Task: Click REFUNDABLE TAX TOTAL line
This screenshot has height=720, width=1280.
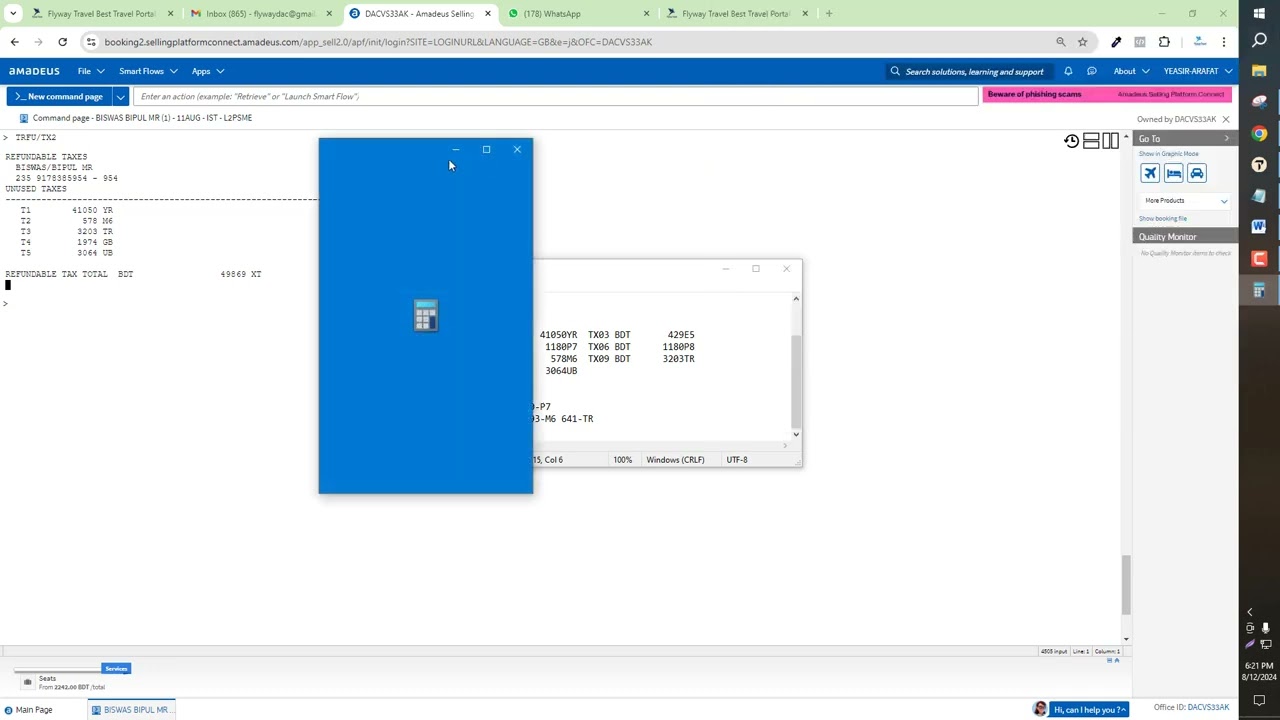Action: 133,274
